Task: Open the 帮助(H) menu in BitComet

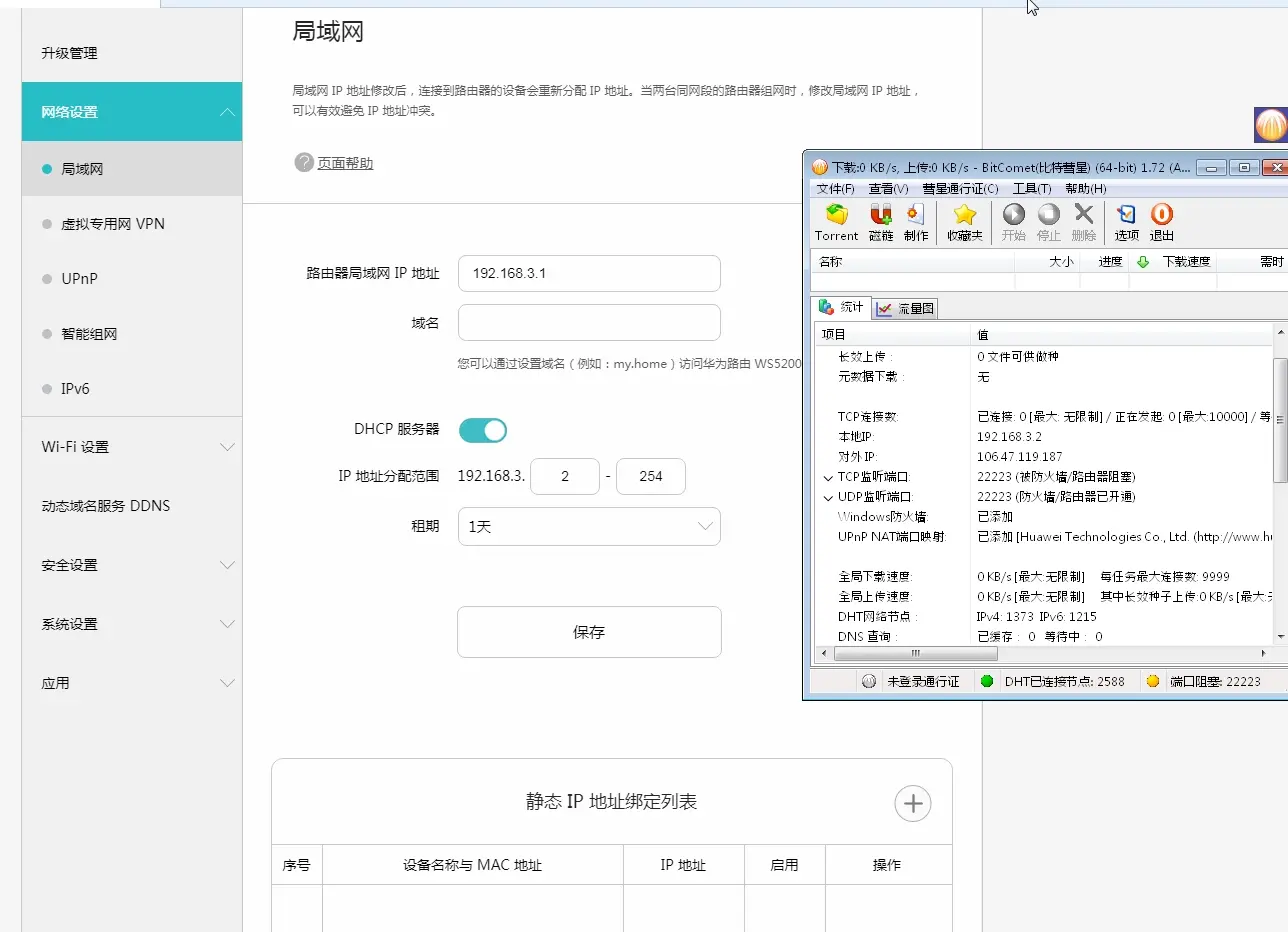Action: (1086, 188)
